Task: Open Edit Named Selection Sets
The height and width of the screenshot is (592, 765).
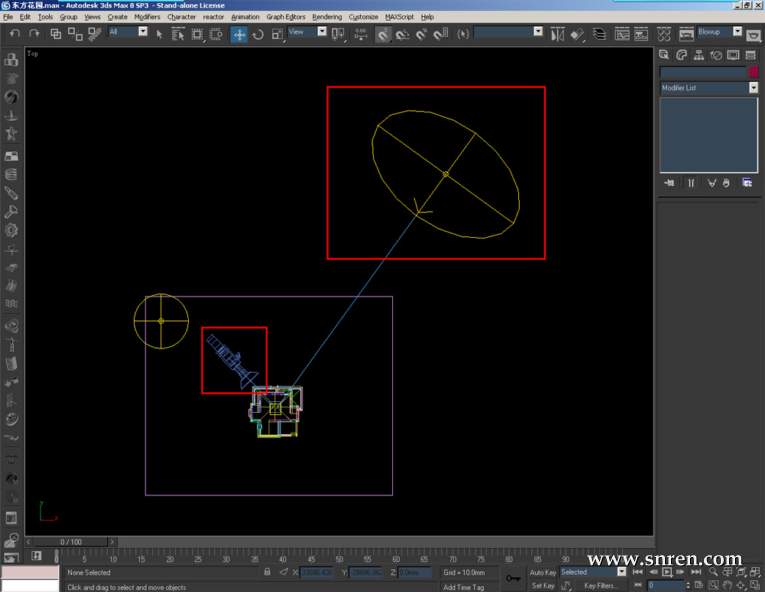Action: tap(463, 34)
